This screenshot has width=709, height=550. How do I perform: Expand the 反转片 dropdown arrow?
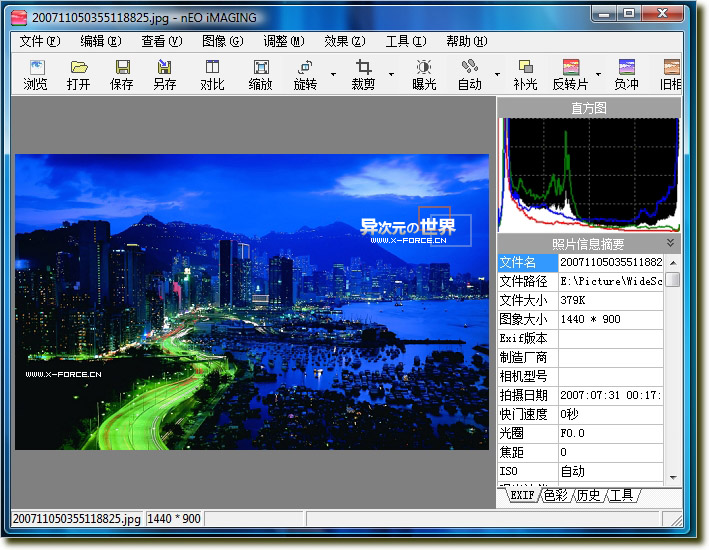pos(598,75)
